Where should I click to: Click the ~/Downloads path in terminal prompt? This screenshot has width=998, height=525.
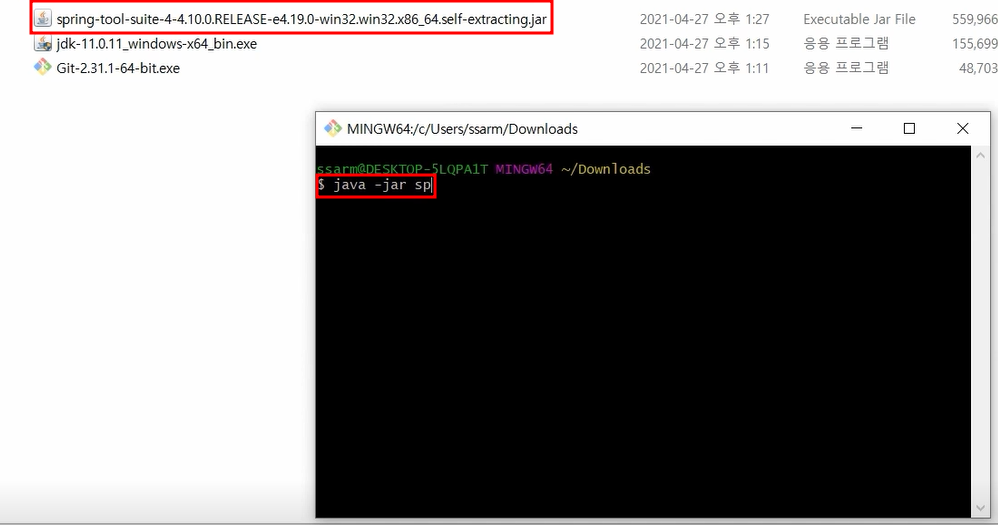tap(606, 169)
